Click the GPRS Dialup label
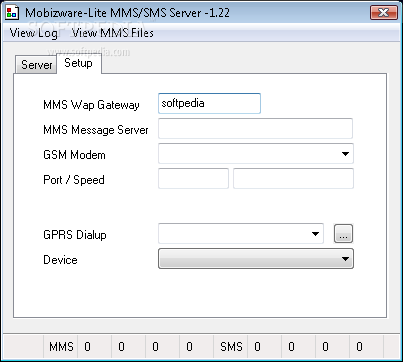Viewport: 403px width, 362px height. coord(75,235)
